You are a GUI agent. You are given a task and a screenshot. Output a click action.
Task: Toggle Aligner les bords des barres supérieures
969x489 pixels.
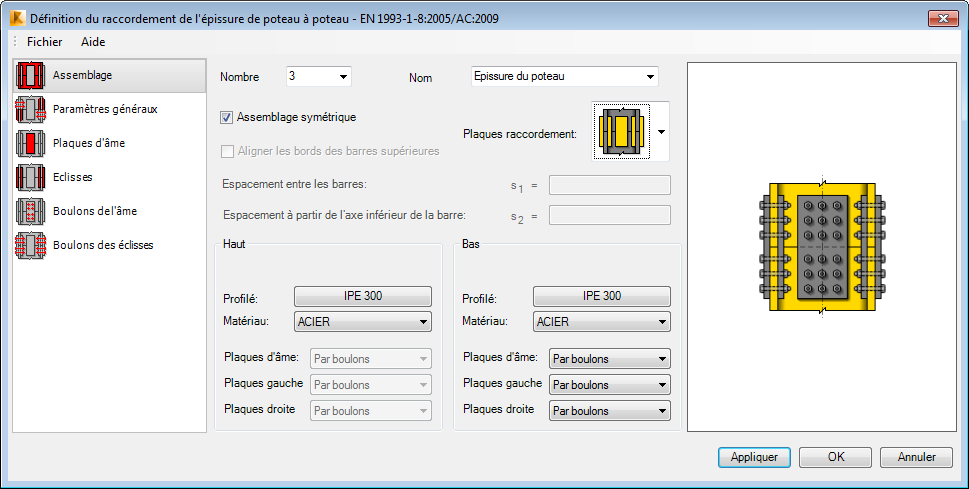click(227, 151)
